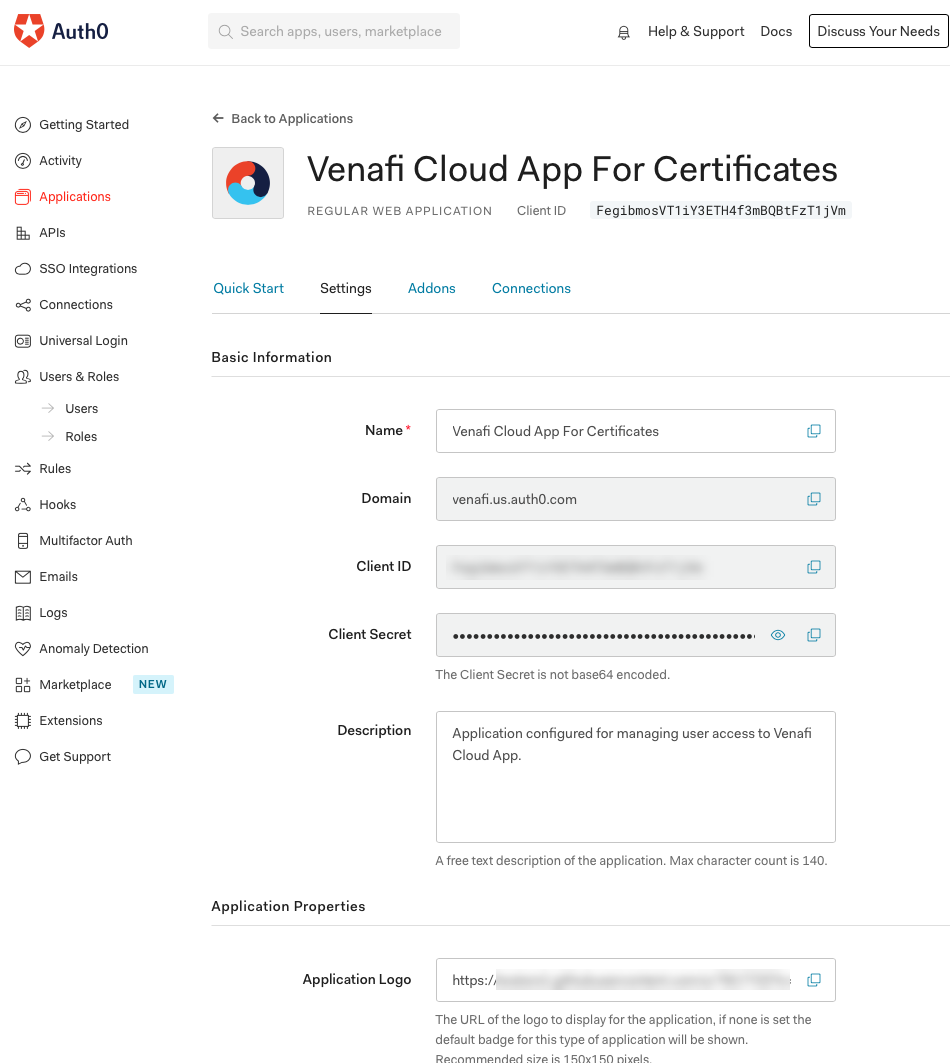
Task: Click the Discuss Your Needs button
Action: click(878, 31)
